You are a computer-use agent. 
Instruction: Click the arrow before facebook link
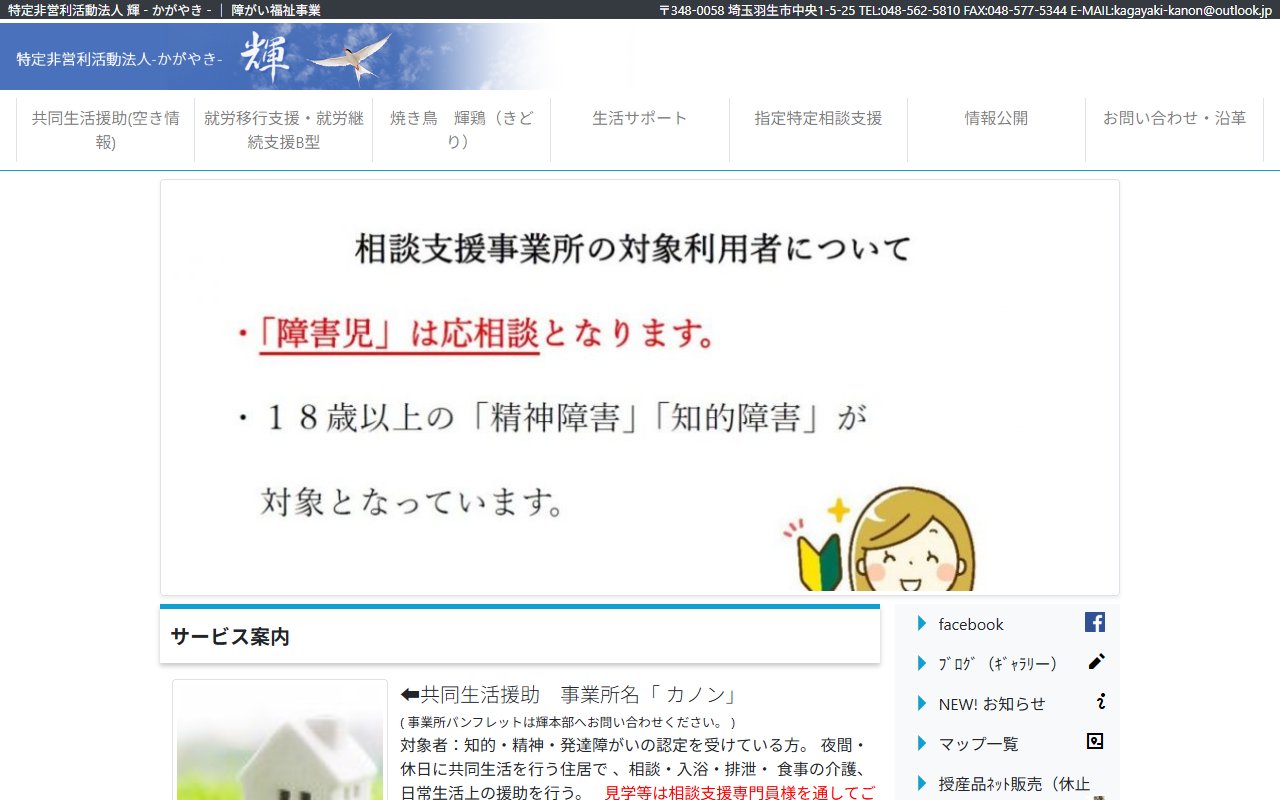pyautogui.click(x=922, y=624)
